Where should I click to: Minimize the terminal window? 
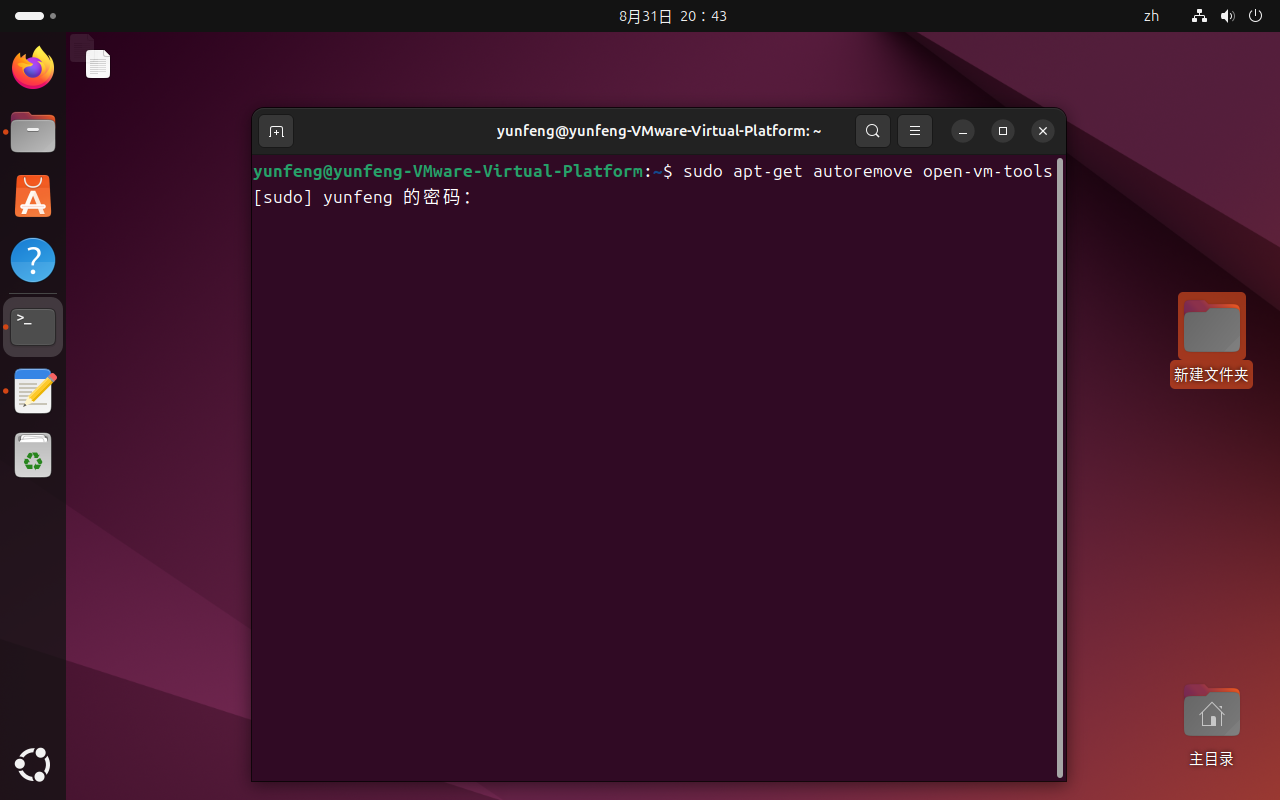point(963,131)
